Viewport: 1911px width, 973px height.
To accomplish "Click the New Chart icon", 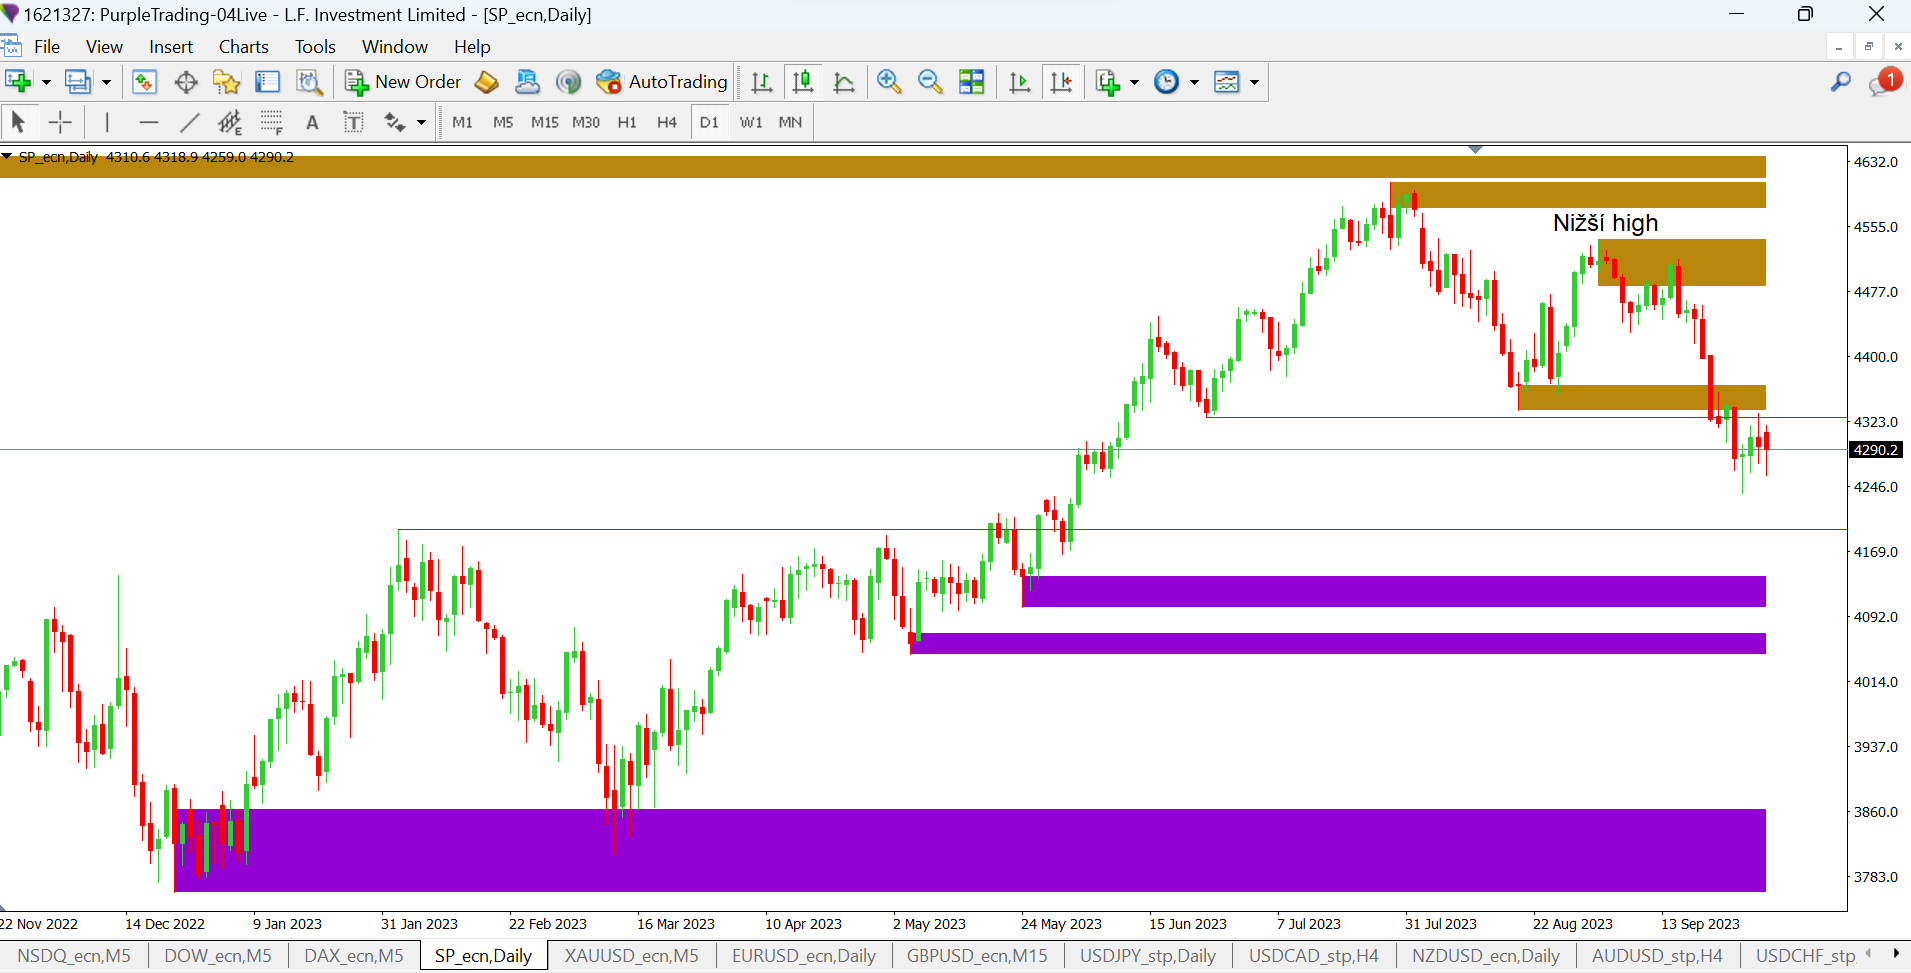I will [x=18, y=82].
